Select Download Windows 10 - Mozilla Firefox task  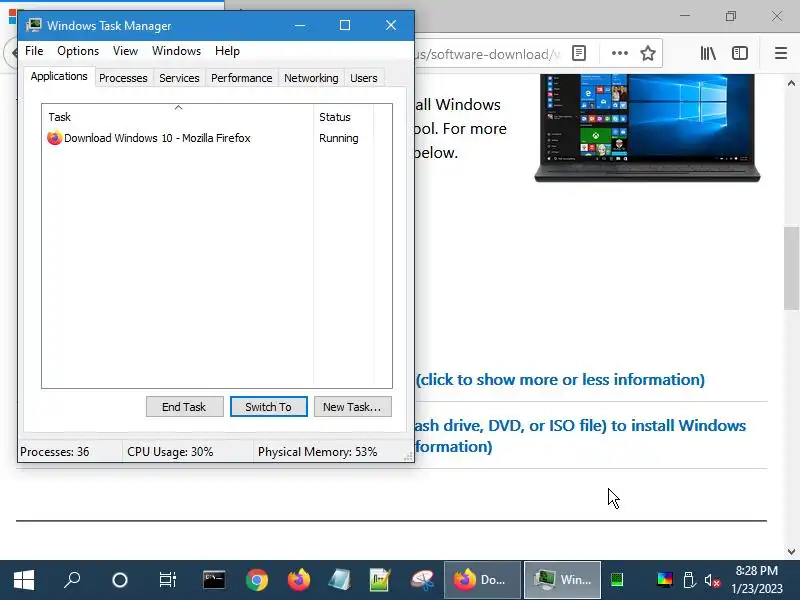point(157,138)
